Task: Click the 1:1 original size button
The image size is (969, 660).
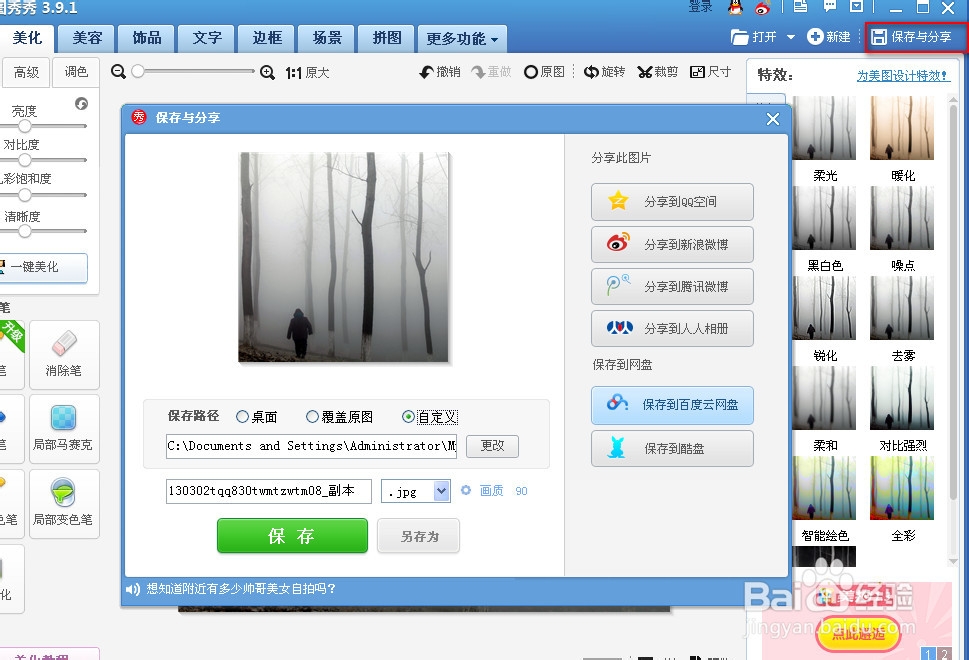Action: 307,73
